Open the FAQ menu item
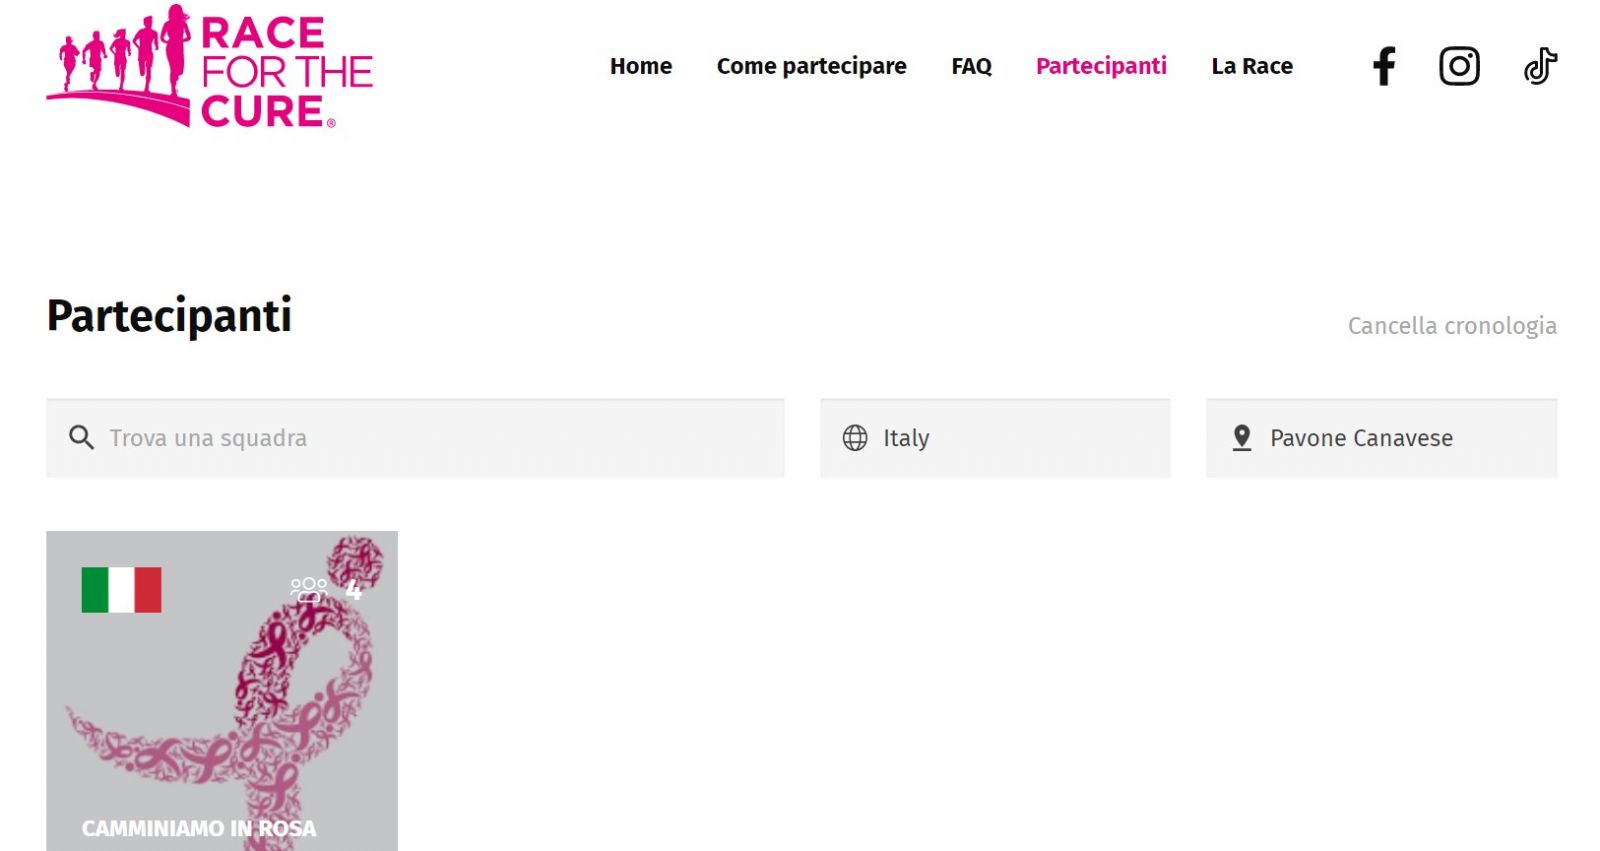The height and width of the screenshot is (851, 1600). (971, 66)
